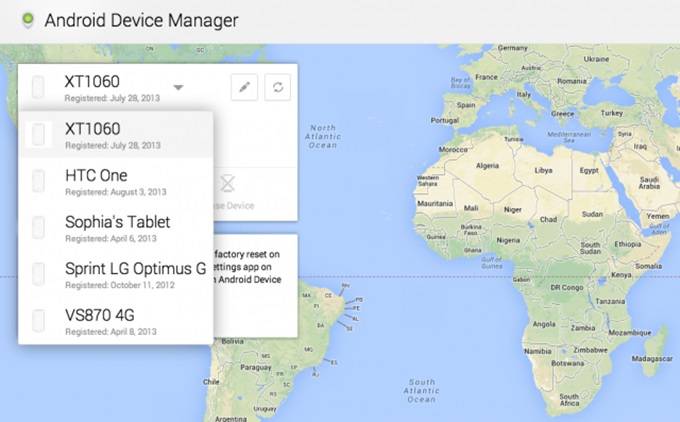Screen dimensions: 680x422
Task: Click the phone icon in the list's XT1060 row
Action: (x=38, y=134)
